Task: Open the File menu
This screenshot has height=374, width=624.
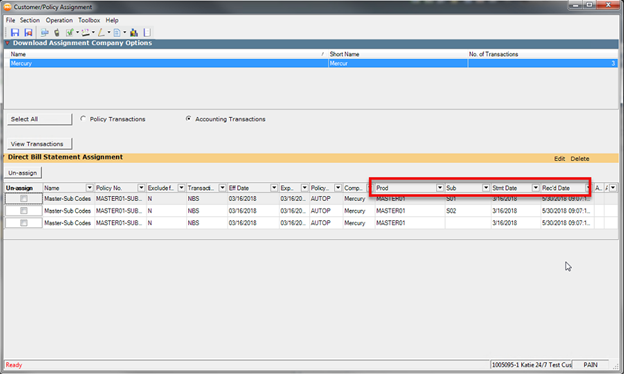Action: 10,20
